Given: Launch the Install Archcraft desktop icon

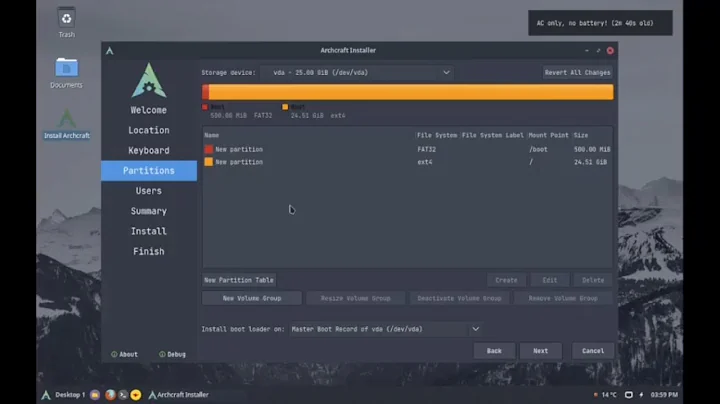Looking at the screenshot, I should point(67,123).
